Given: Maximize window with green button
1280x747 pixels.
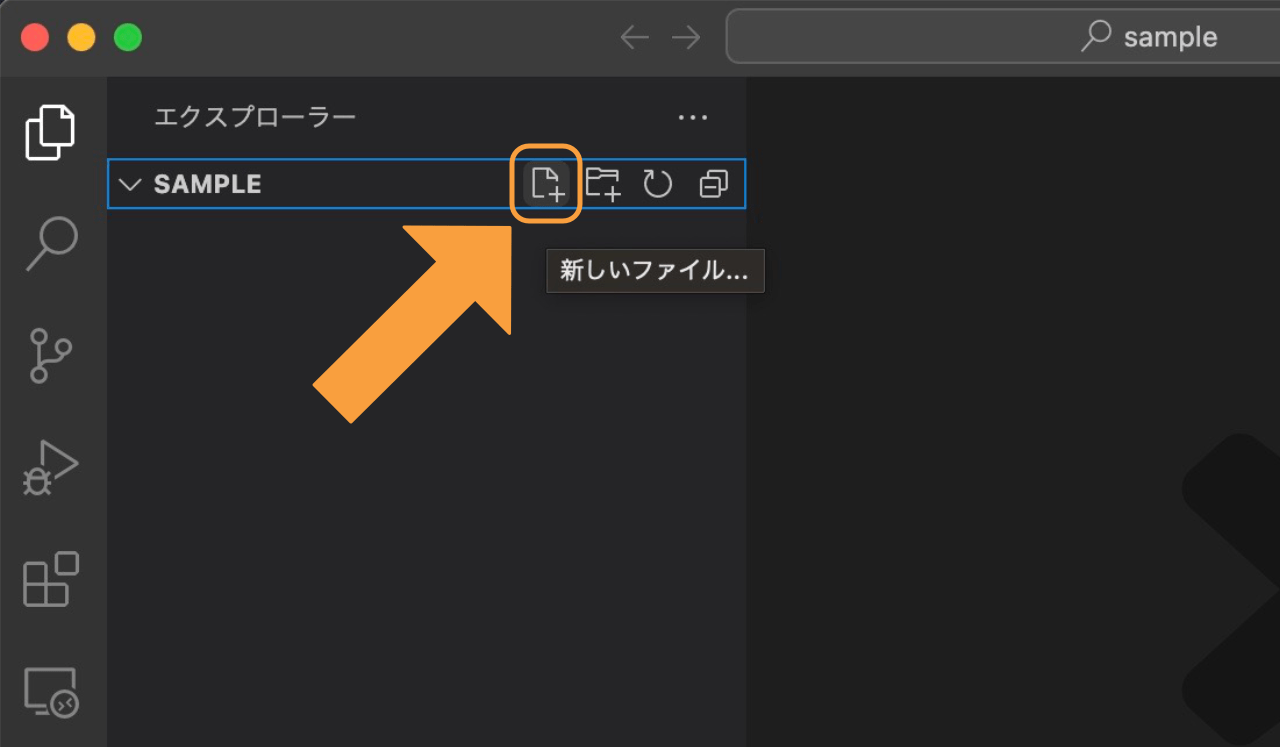Looking at the screenshot, I should click(x=127, y=38).
